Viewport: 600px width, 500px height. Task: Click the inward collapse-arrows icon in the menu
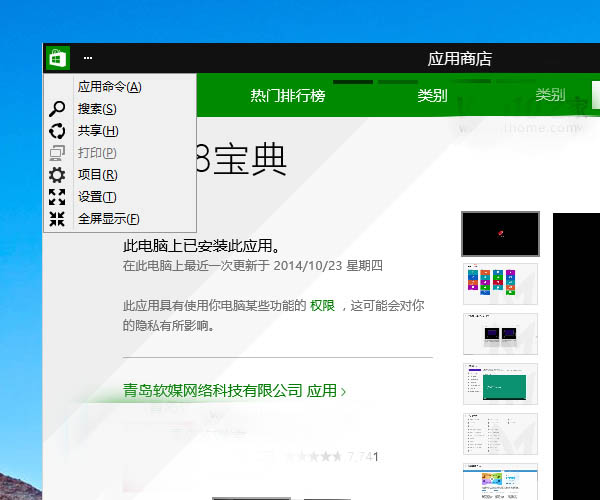(x=57, y=219)
